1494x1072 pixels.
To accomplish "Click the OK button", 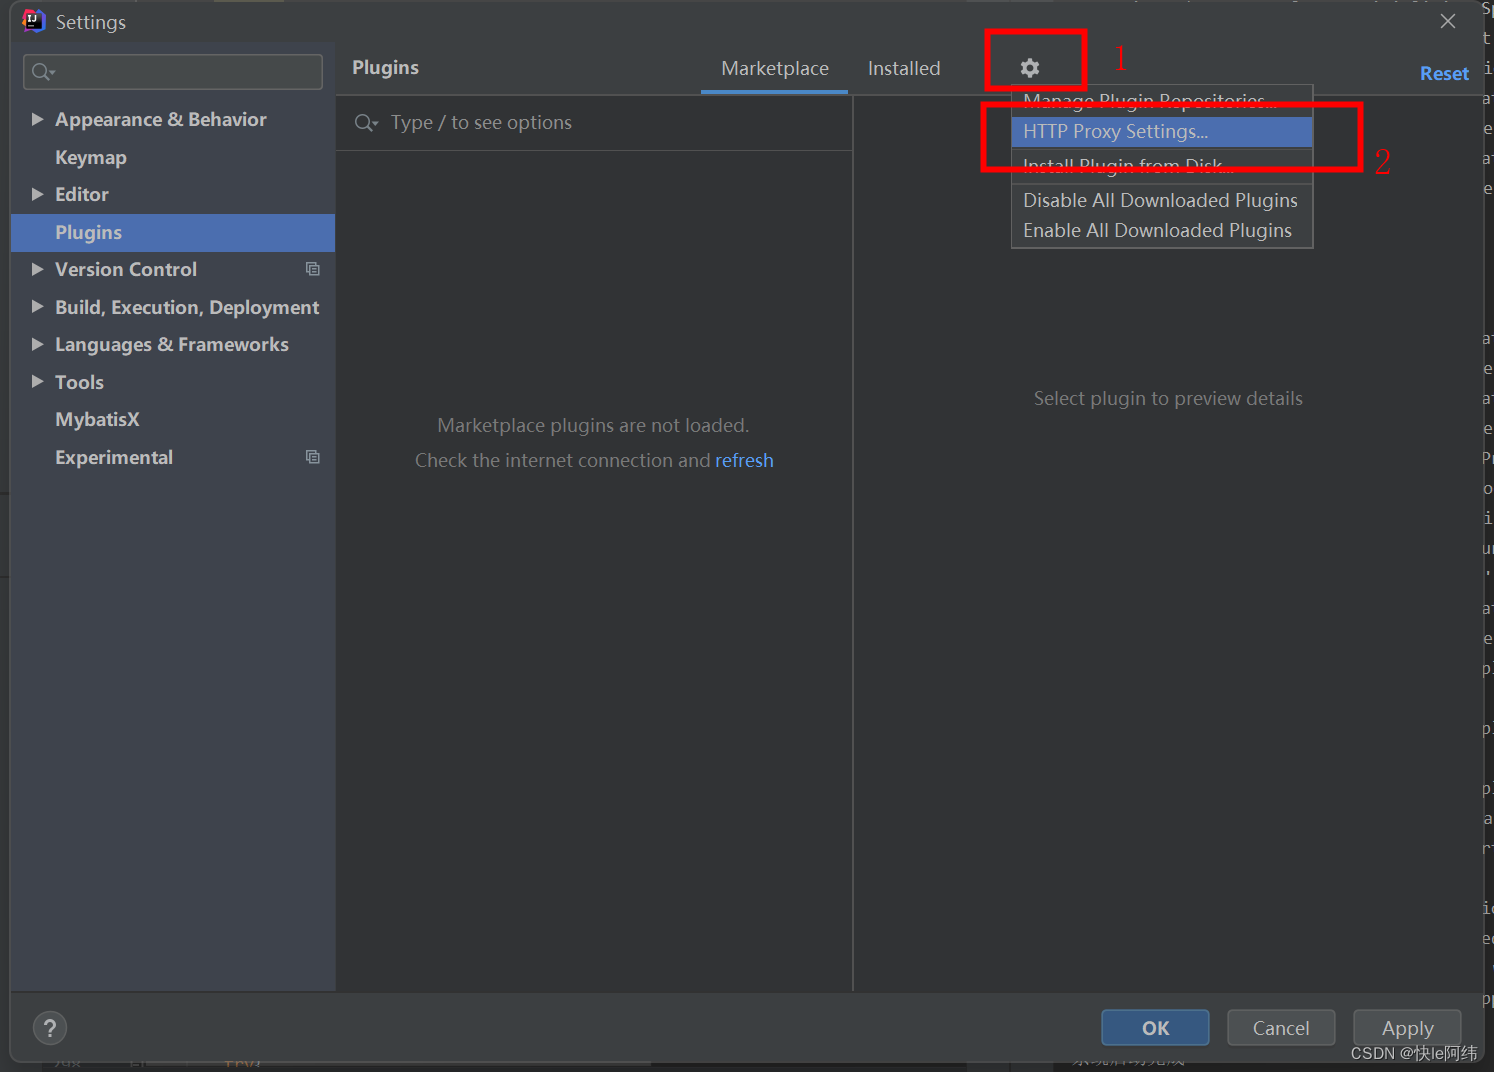I will click(x=1155, y=1028).
